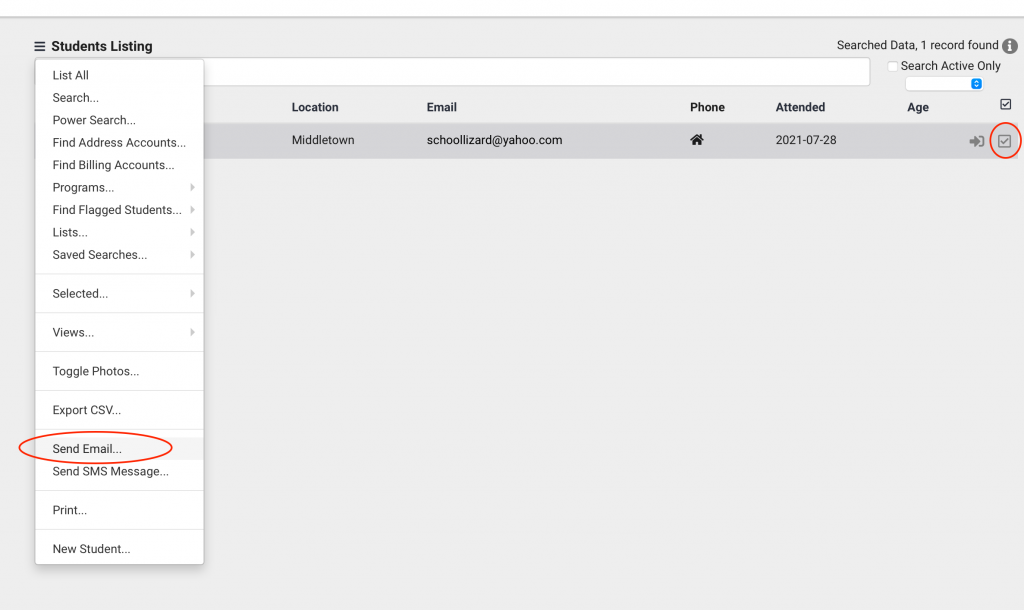This screenshot has height=610, width=1024.
Task: Click the sign-in arrow icon on the student row
Action: tap(977, 141)
